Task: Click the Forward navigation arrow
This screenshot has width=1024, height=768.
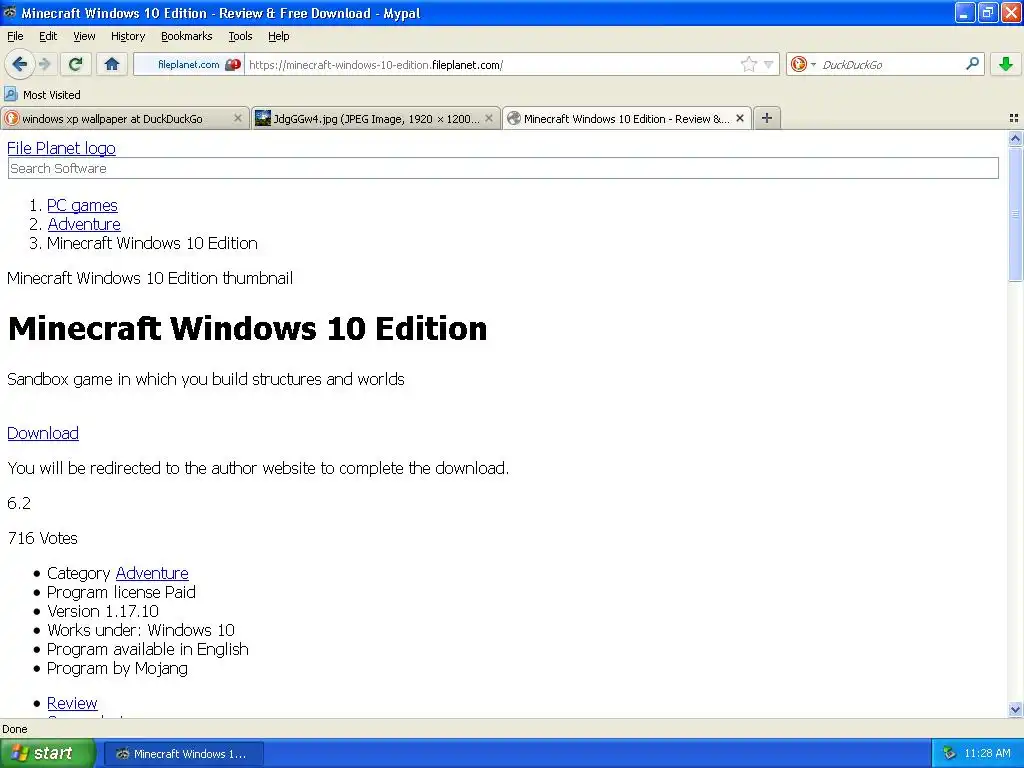Action: (44, 64)
